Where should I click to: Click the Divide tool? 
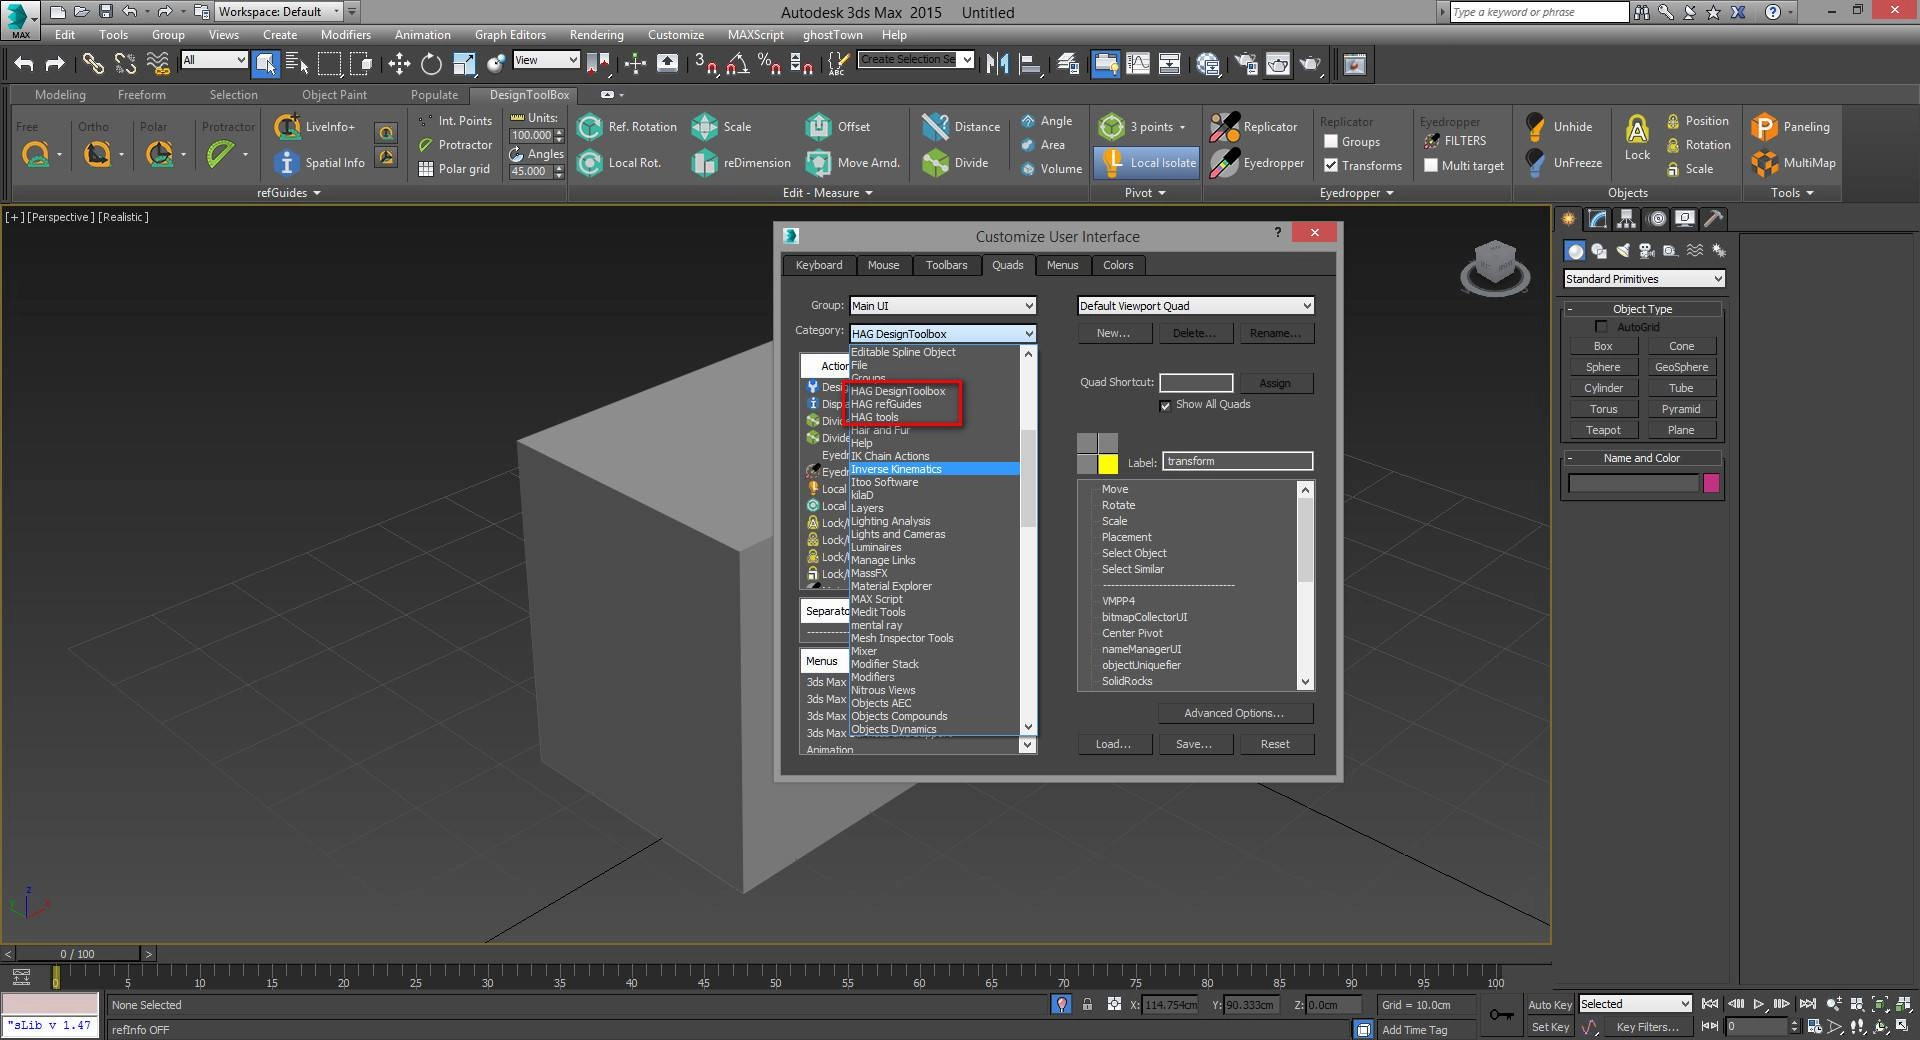pos(956,162)
